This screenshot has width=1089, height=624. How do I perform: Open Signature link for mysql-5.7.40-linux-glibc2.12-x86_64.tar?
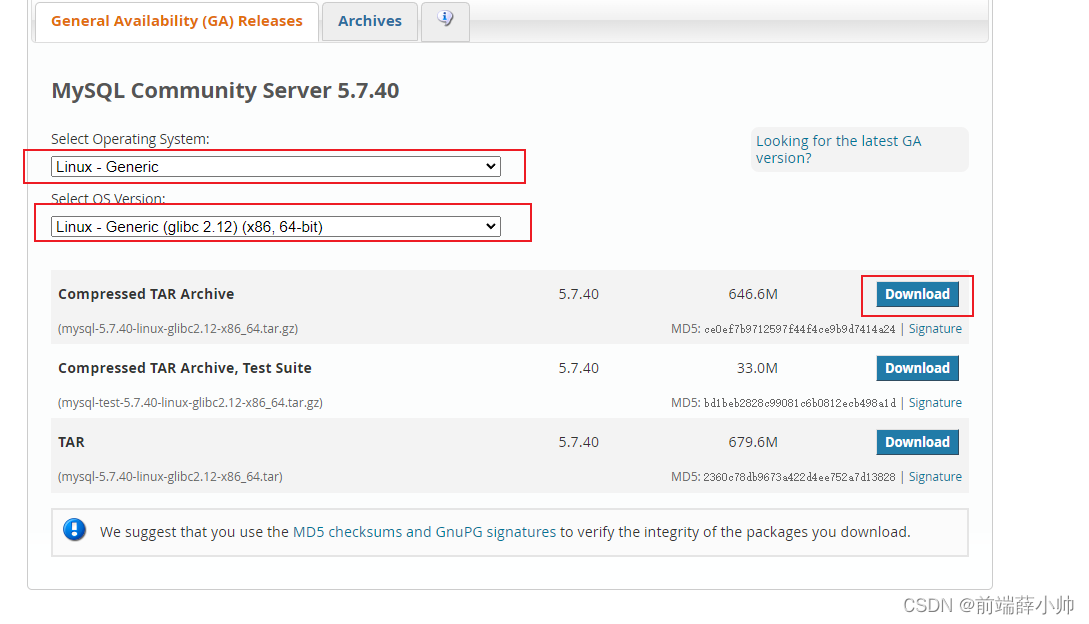(x=935, y=477)
